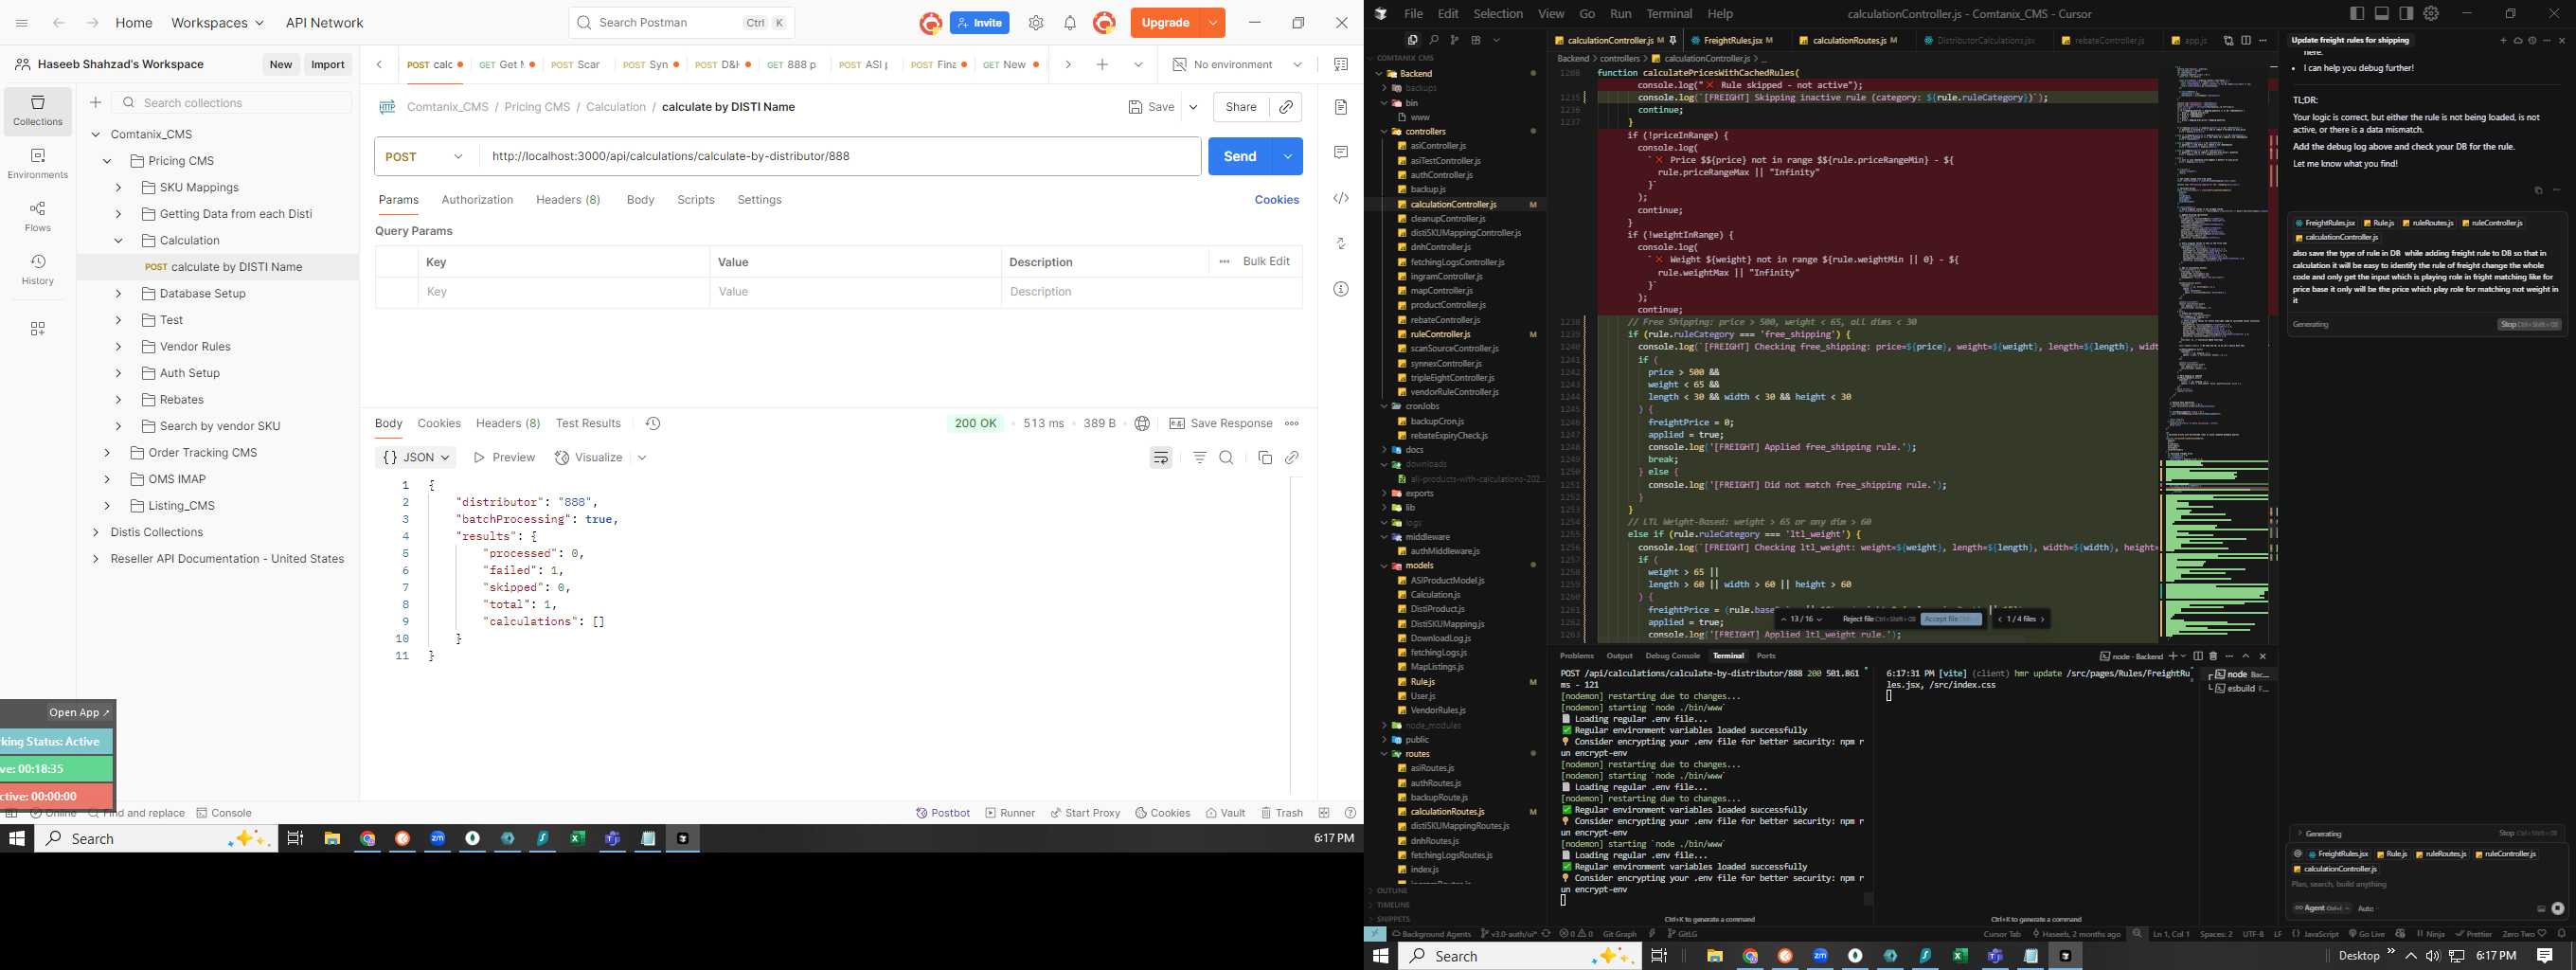Toggle Prettier in Cursor status bar

click(x=2473, y=934)
